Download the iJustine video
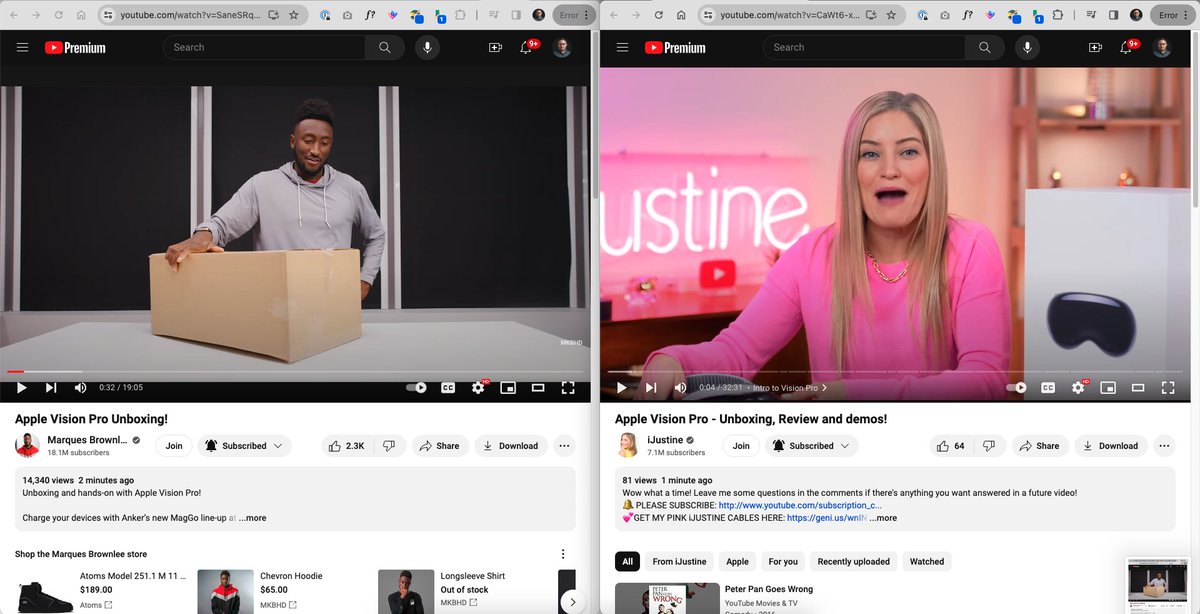This screenshot has width=1200, height=614. [x=1110, y=446]
